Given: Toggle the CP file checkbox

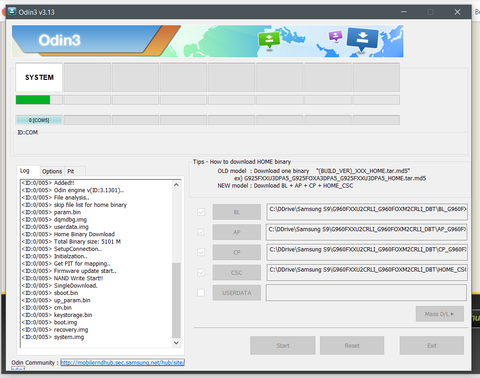Looking at the screenshot, I should (x=201, y=252).
